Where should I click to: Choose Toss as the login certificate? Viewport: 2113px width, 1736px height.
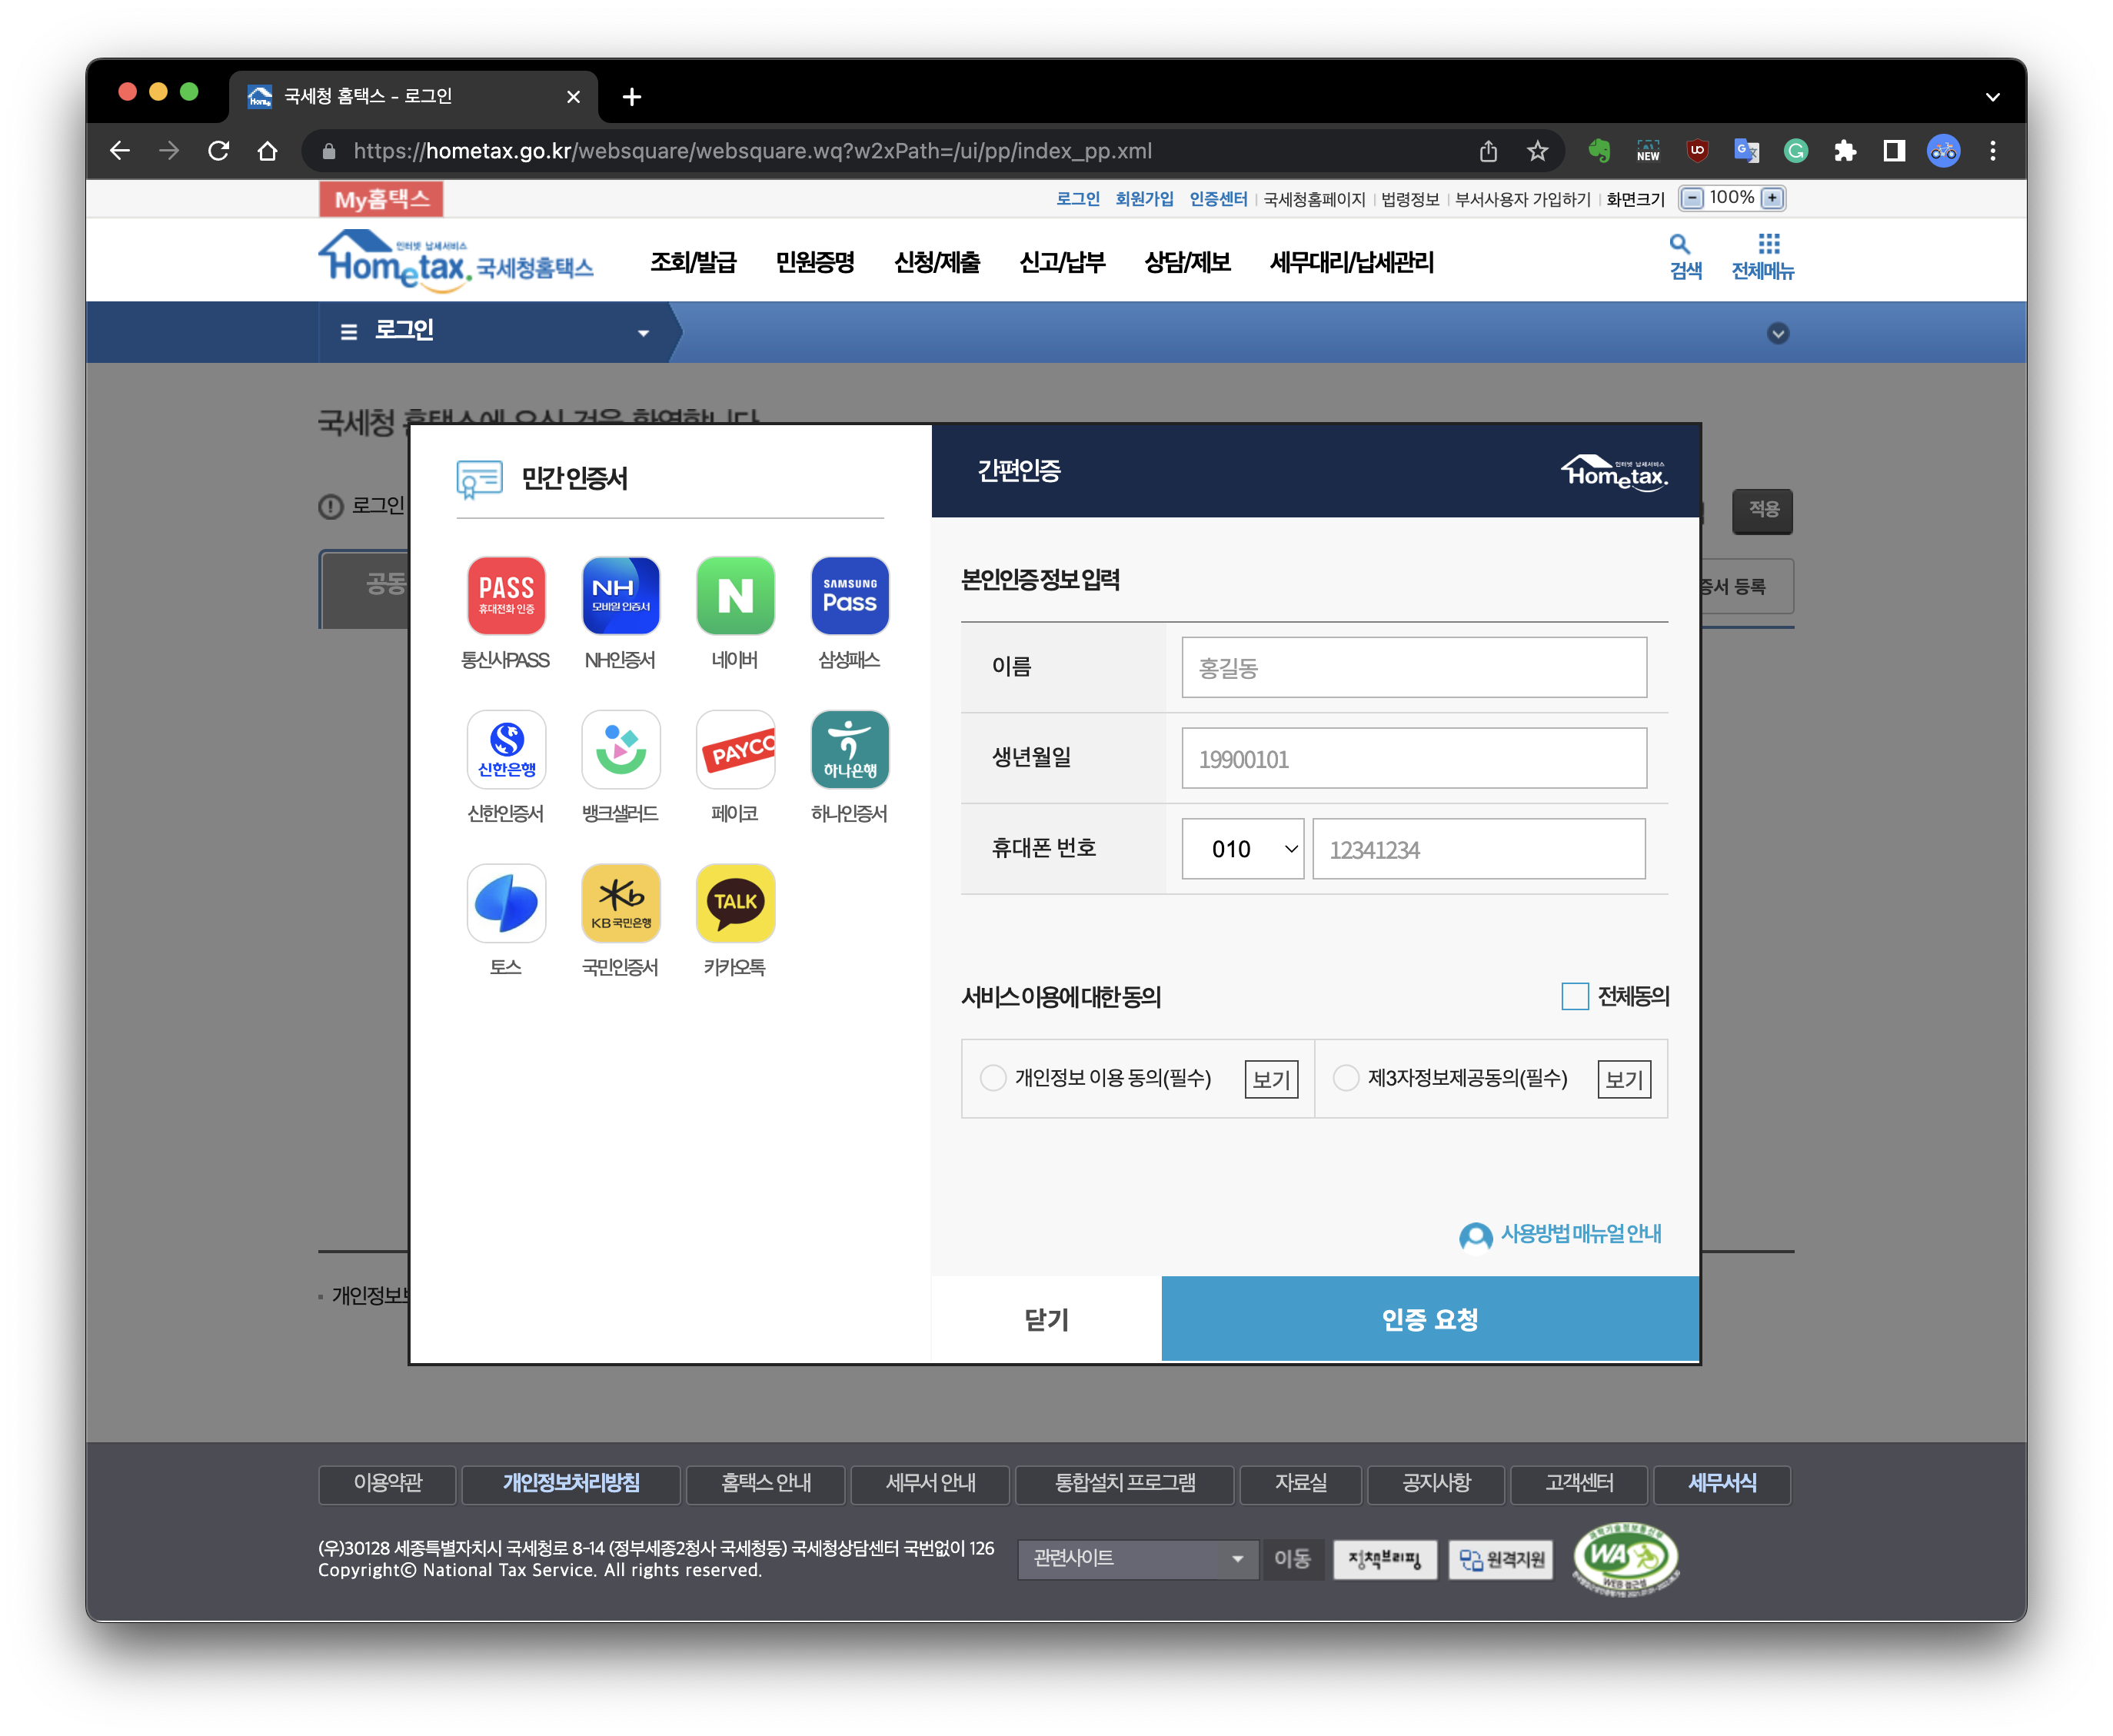pyautogui.click(x=506, y=902)
